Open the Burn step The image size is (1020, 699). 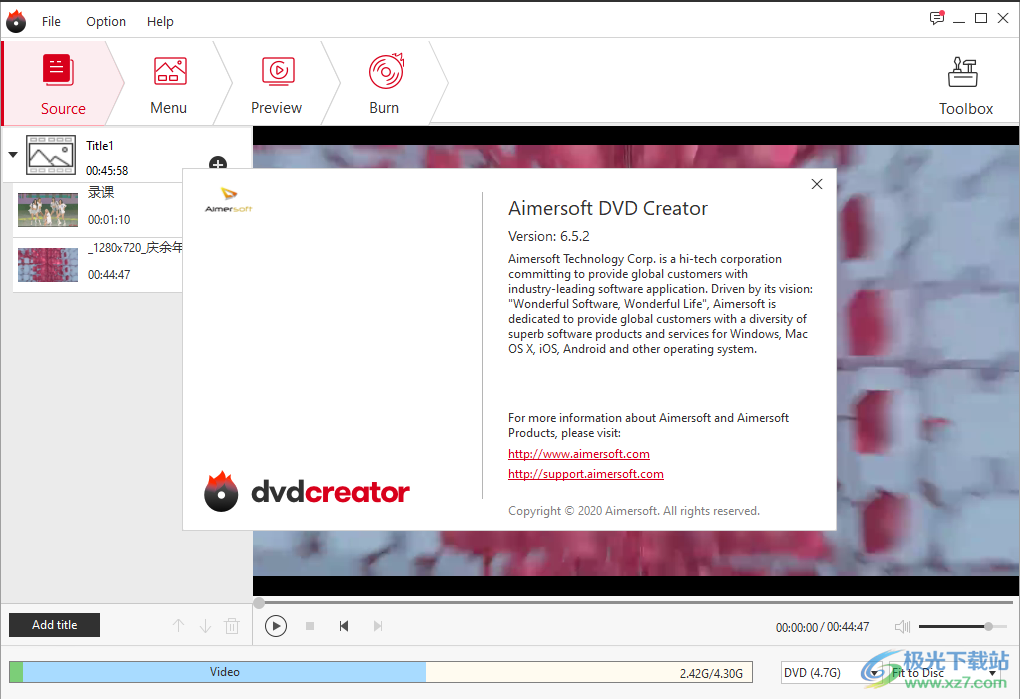(x=385, y=83)
